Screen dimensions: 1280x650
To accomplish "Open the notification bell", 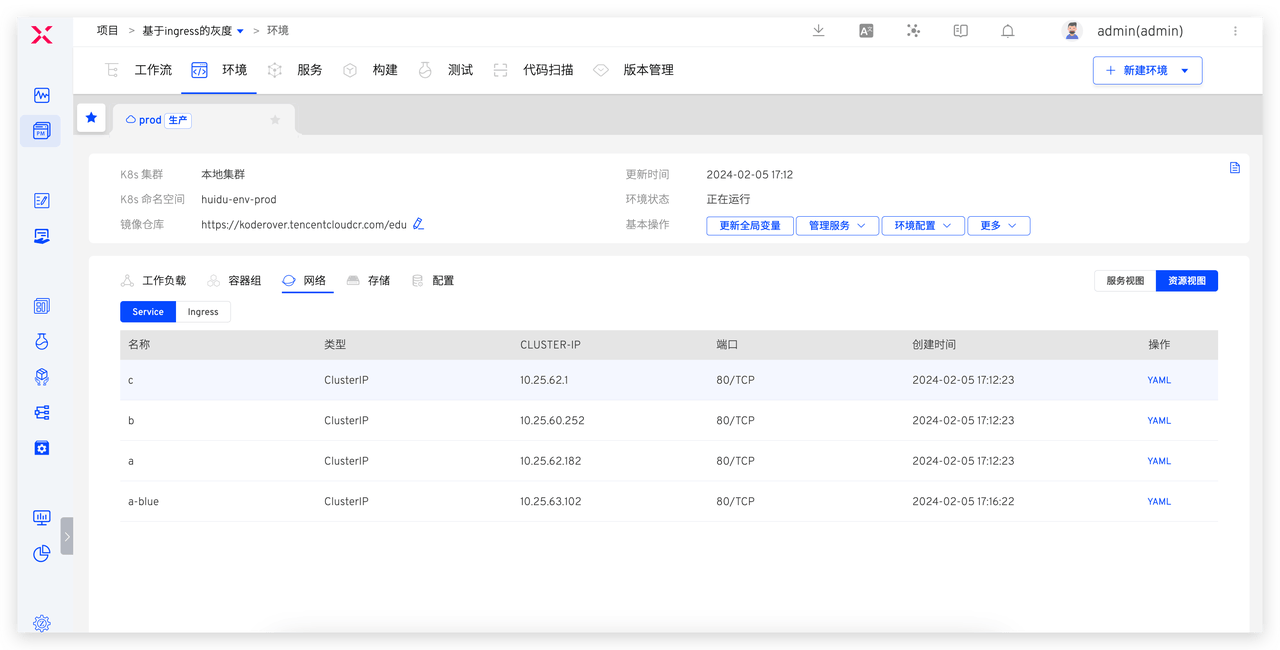I will [x=1008, y=31].
